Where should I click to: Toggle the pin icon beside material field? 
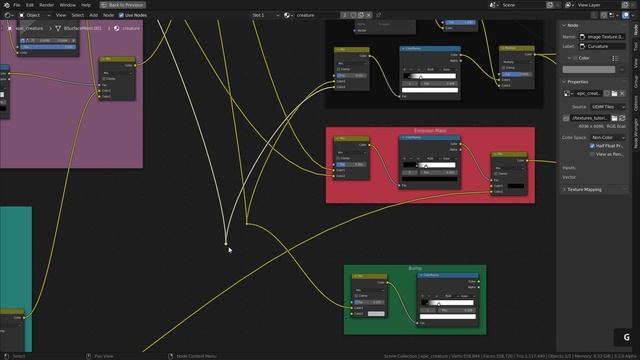point(378,15)
